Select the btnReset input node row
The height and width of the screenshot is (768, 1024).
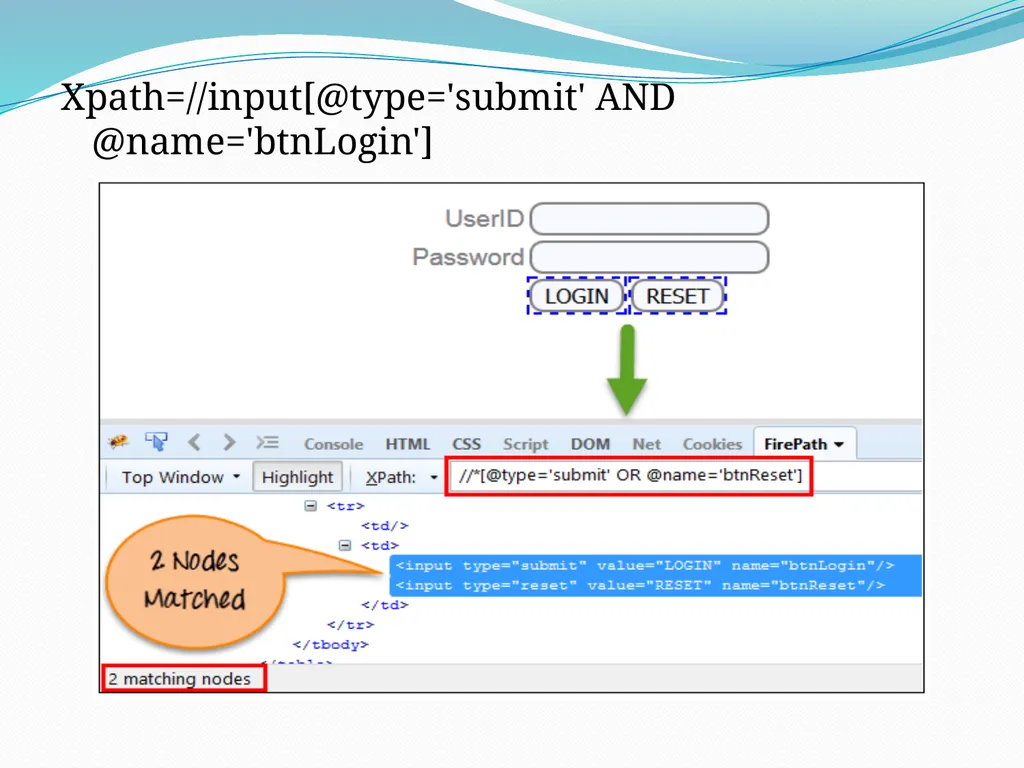click(x=655, y=586)
